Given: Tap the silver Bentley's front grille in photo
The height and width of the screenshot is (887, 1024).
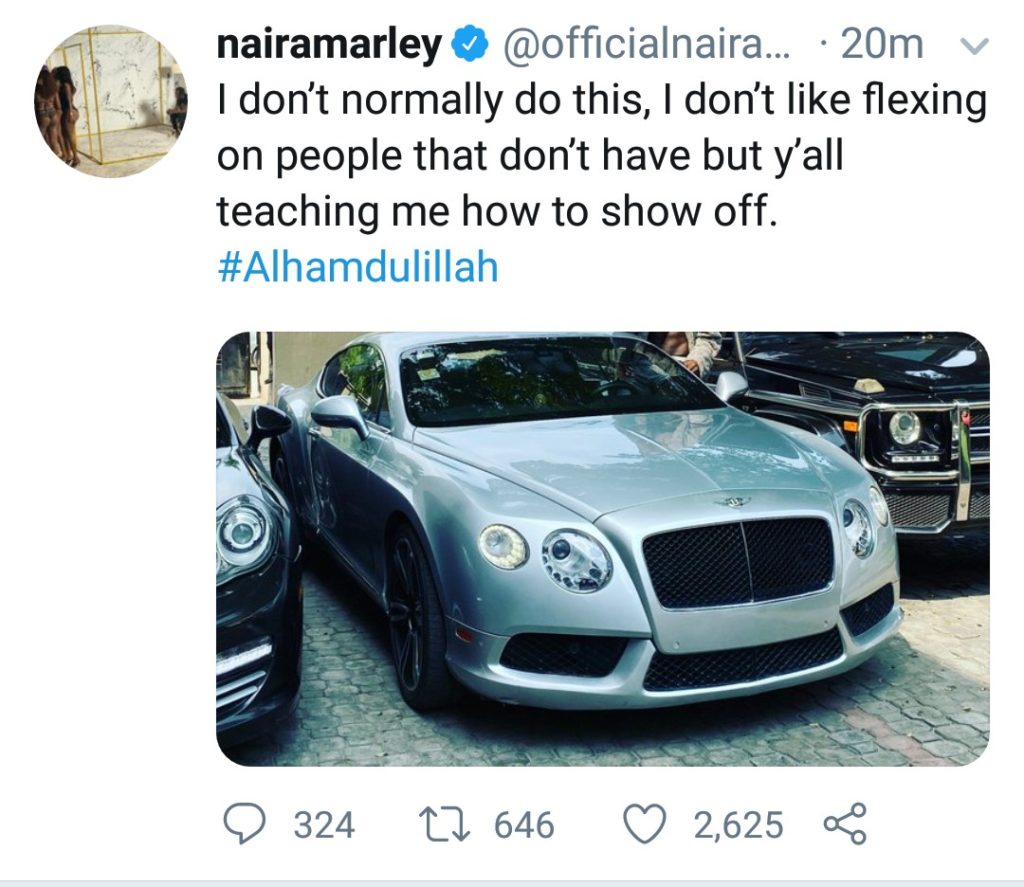Looking at the screenshot, I should pos(738,560).
